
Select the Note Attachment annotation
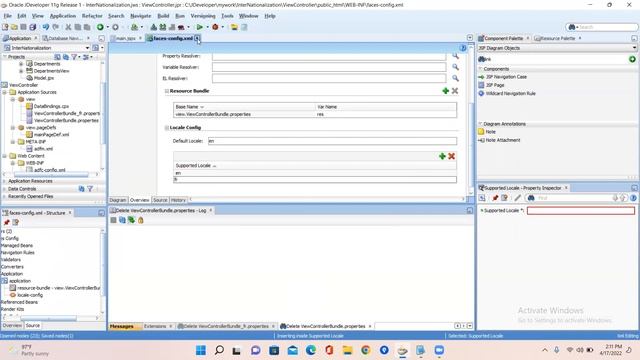pos(503,140)
